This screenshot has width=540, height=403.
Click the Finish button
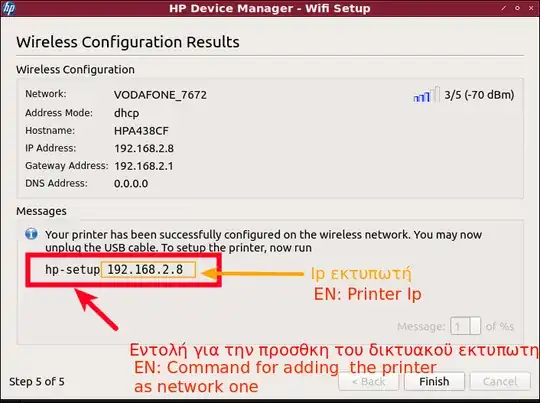pyautogui.click(x=434, y=381)
